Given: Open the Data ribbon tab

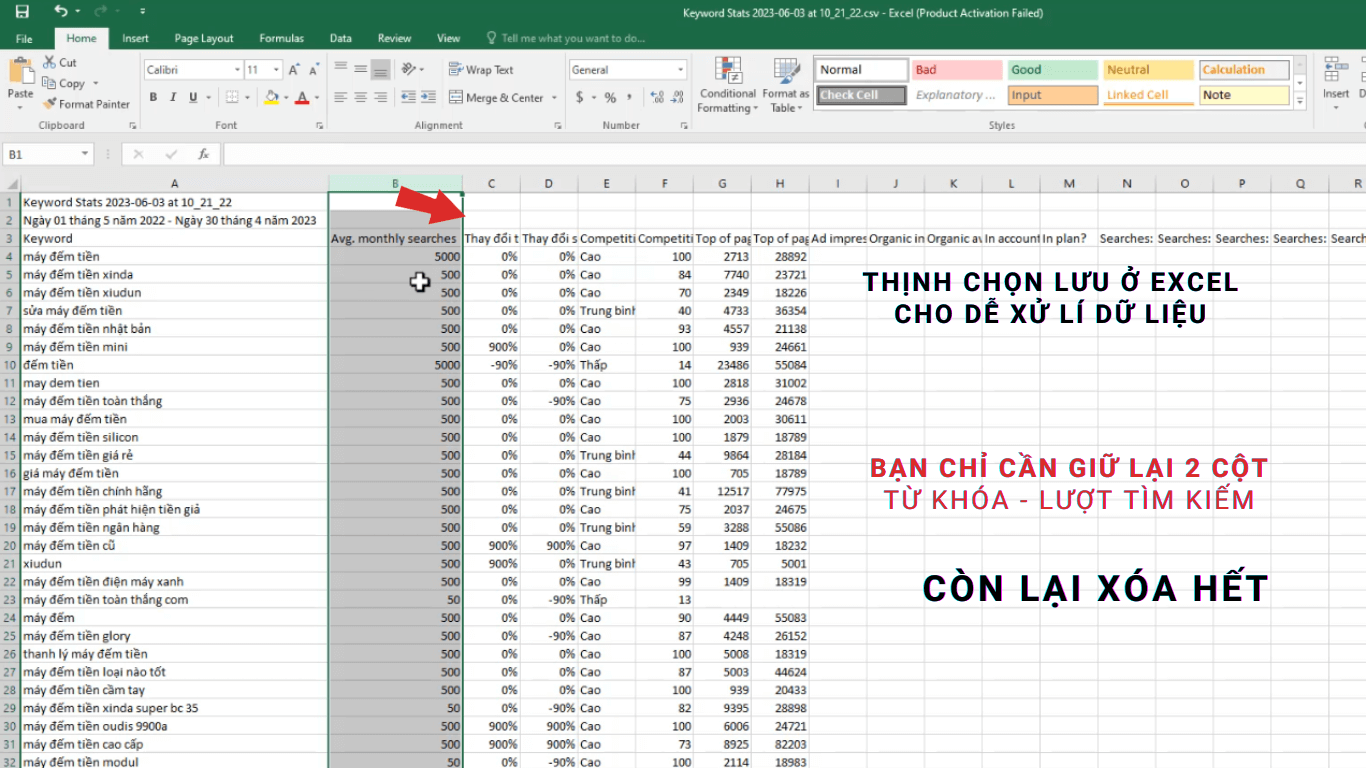Looking at the screenshot, I should tap(340, 37).
